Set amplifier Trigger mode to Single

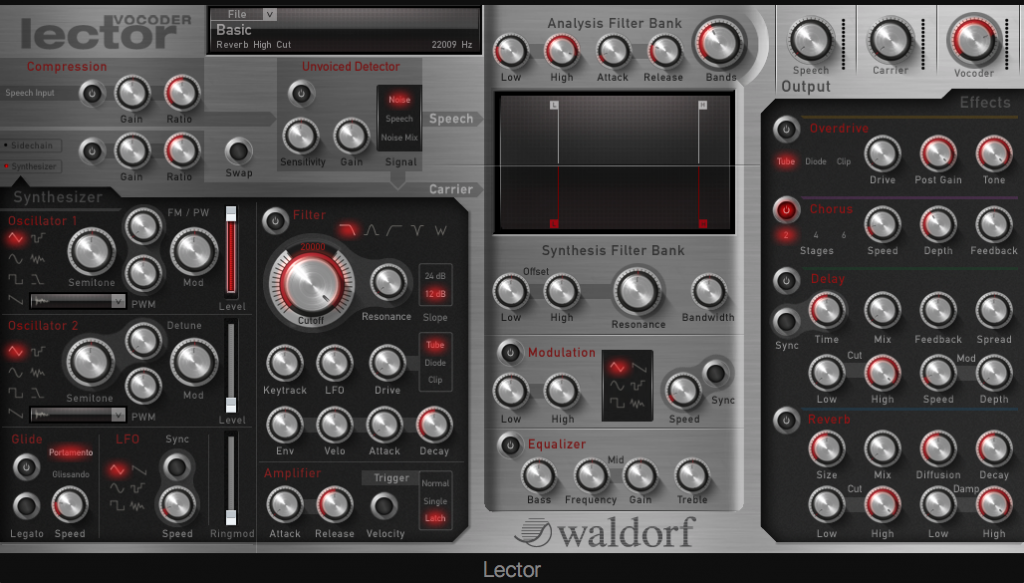tap(433, 503)
